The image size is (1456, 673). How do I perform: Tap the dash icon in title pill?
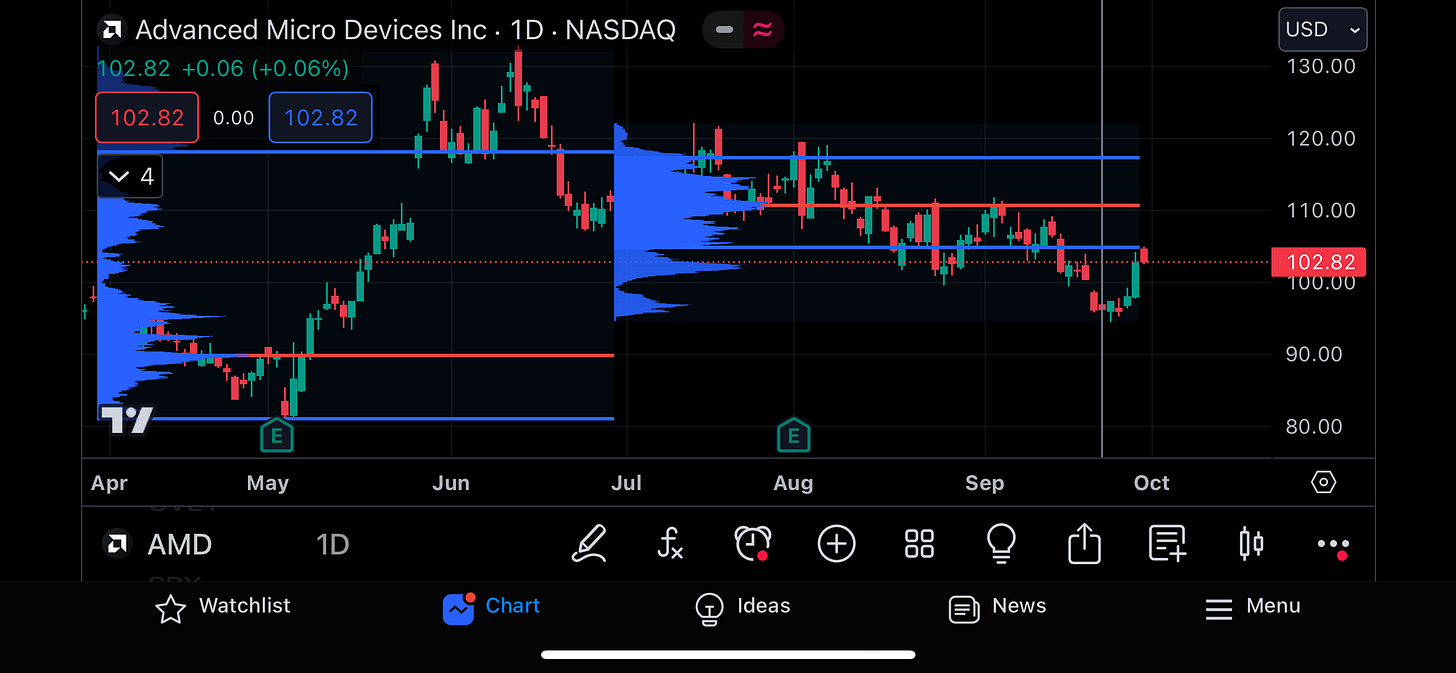click(x=725, y=30)
